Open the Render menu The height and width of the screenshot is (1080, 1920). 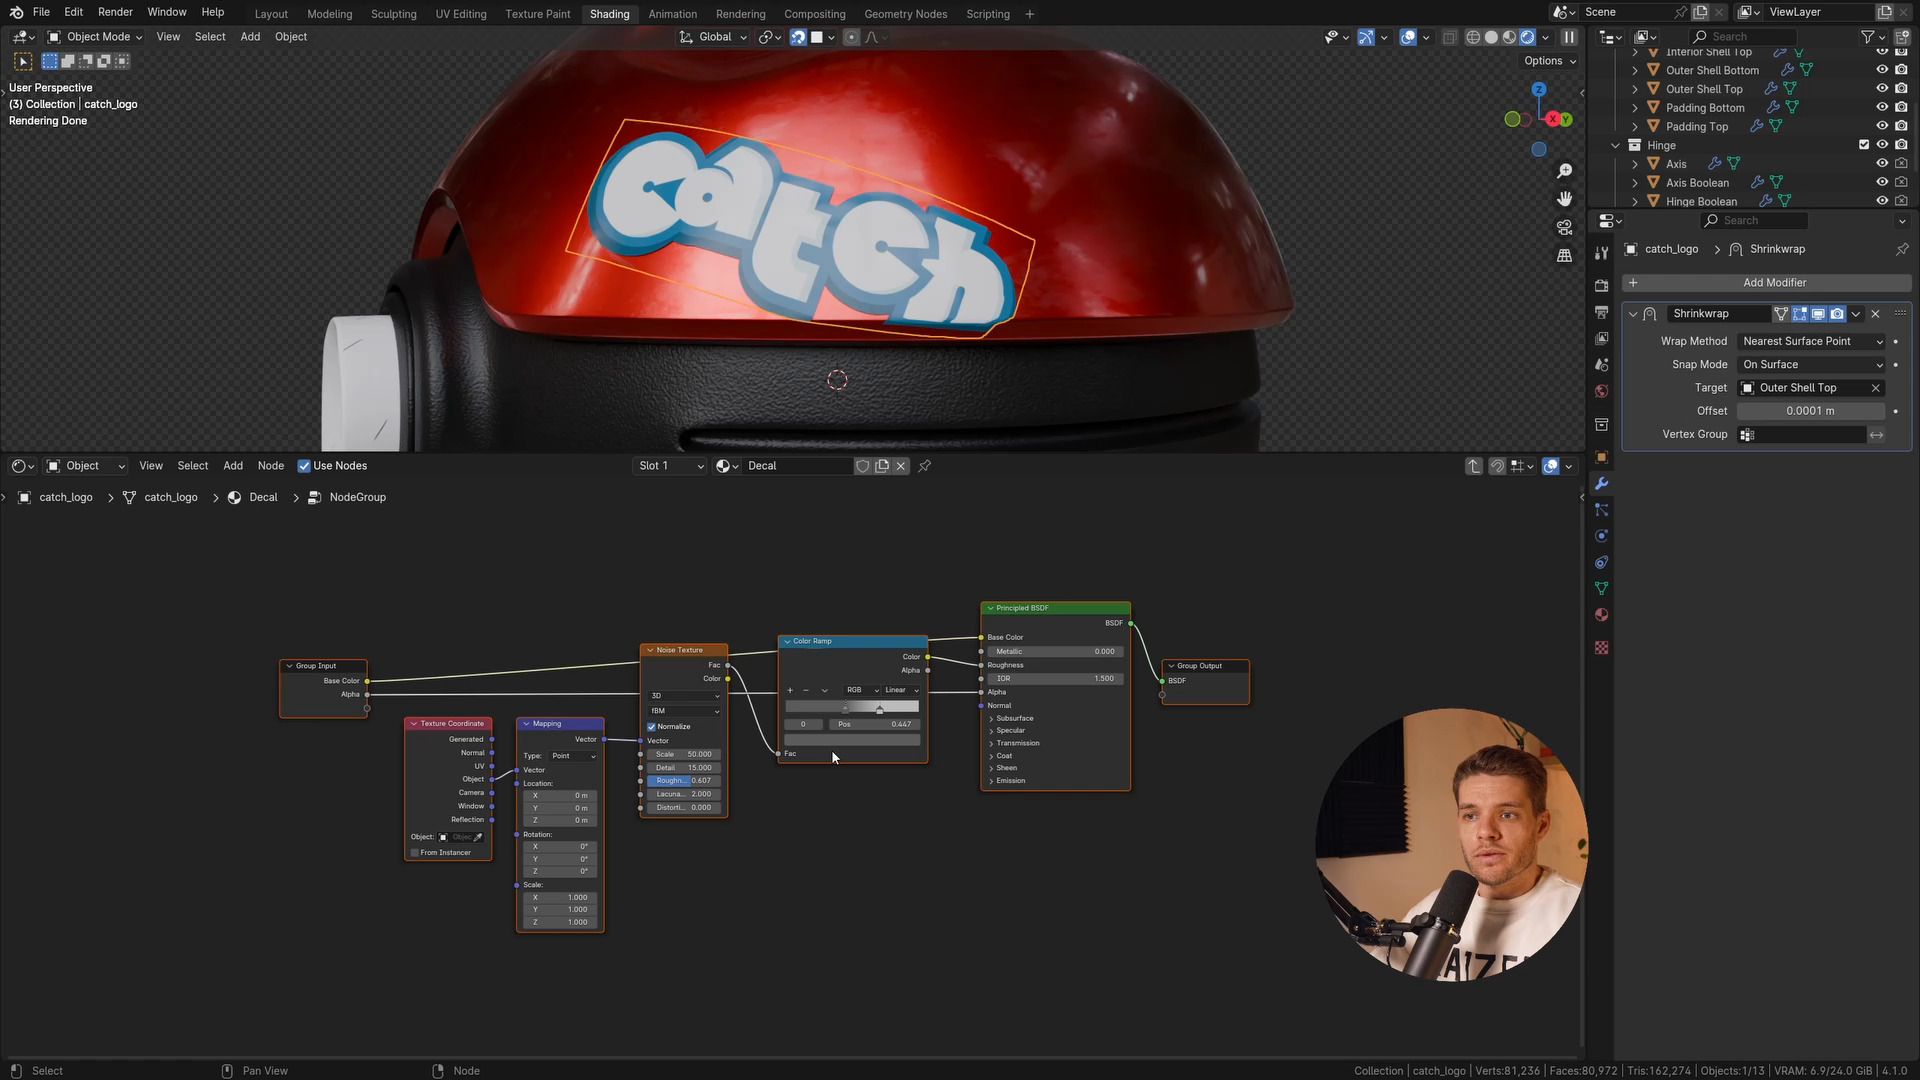tap(115, 12)
